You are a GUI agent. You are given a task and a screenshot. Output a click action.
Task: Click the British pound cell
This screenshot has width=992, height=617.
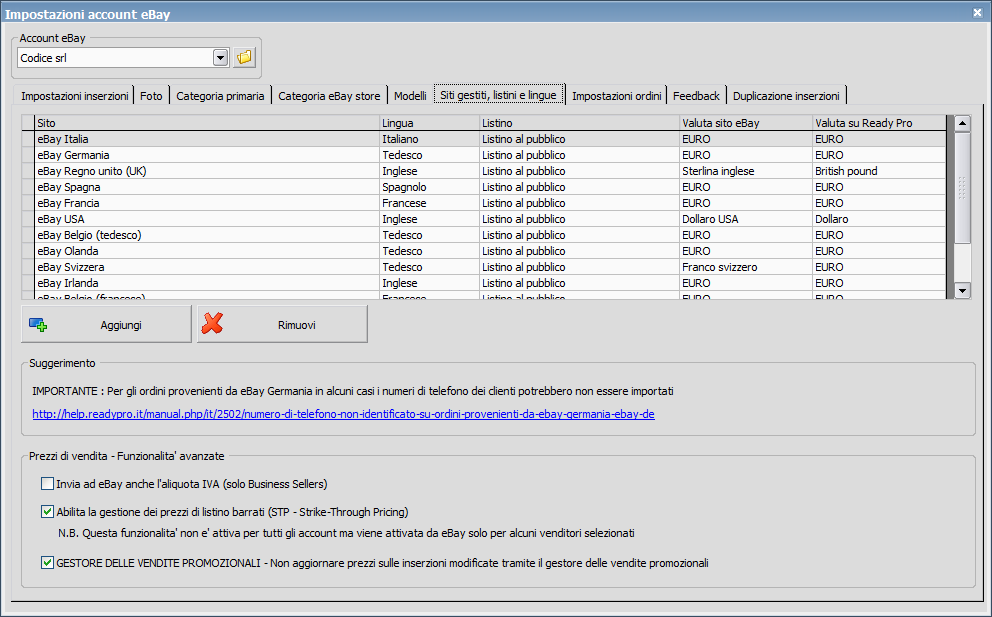(x=879, y=171)
